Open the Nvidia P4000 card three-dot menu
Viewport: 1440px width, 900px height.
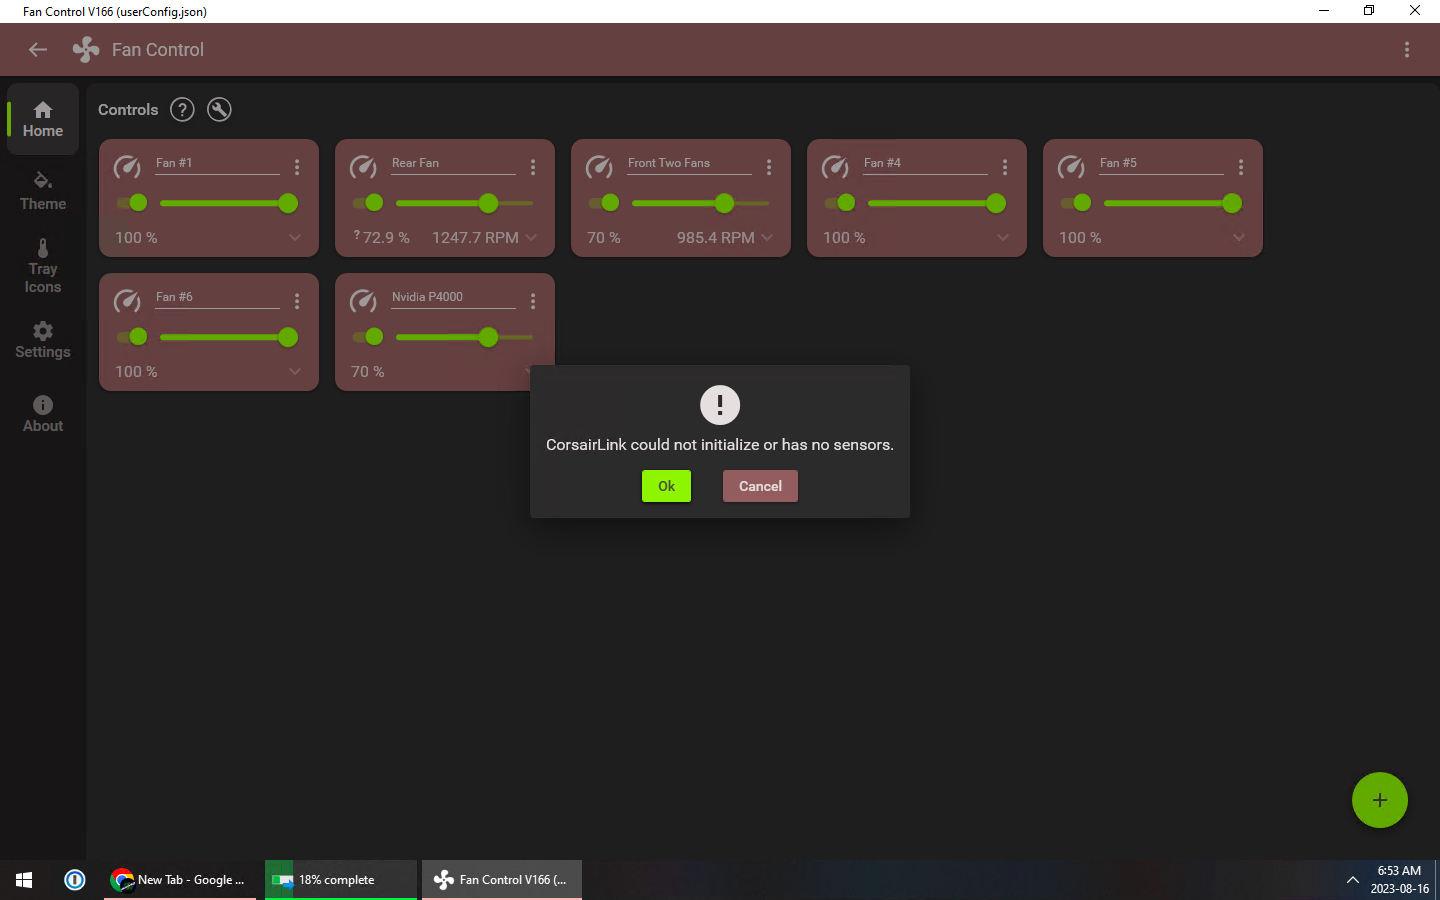tap(533, 301)
